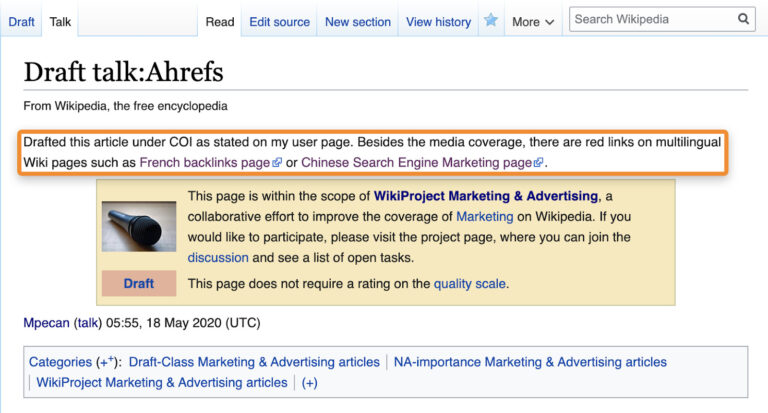The height and width of the screenshot is (413, 768).
Task: Add page to watchlist with star icon
Action: click(x=491, y=20)
